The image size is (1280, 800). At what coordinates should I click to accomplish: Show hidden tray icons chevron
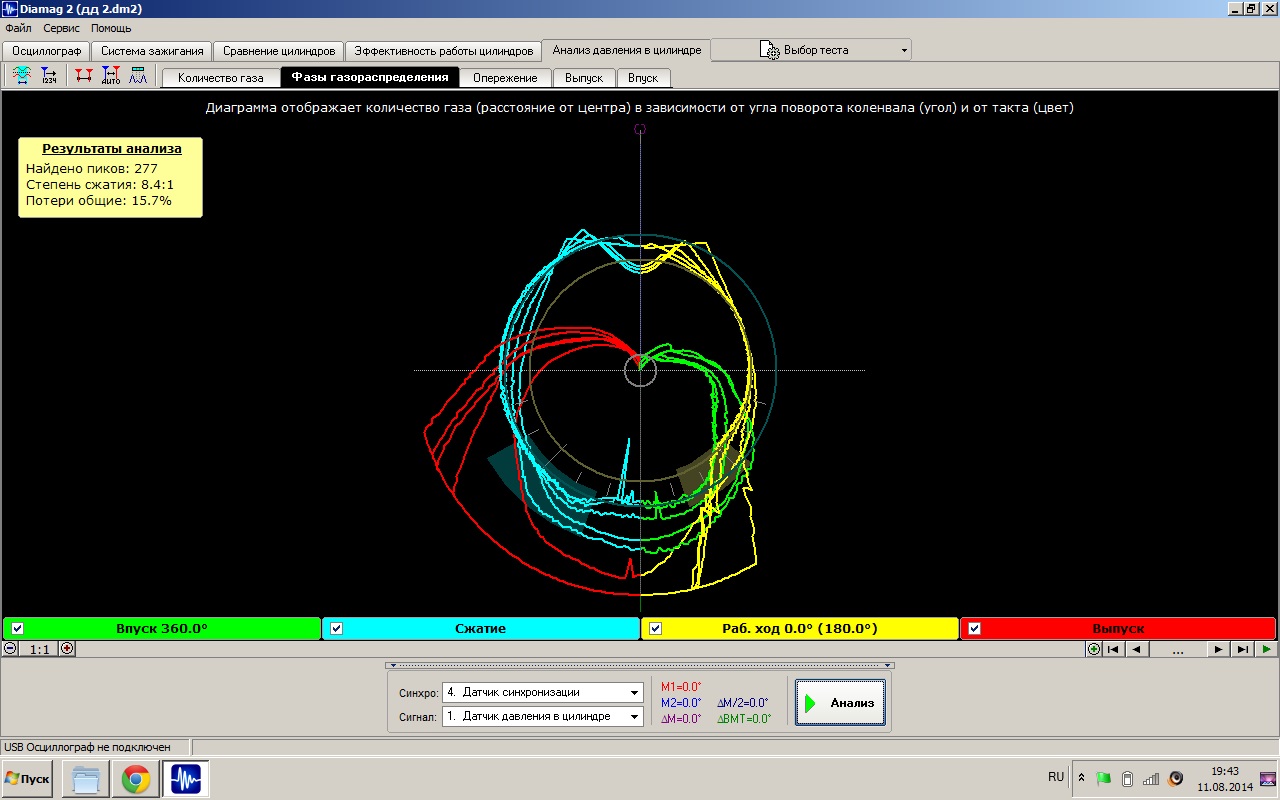tap(1081, 778)
